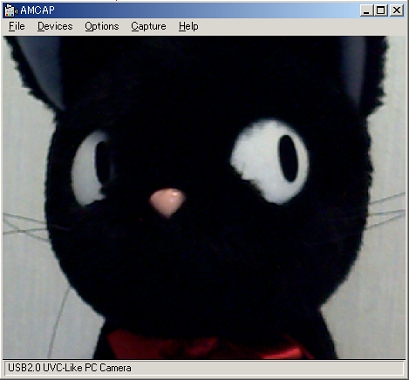
Task: Open the Options menu
Action: [x=102, y=26]
